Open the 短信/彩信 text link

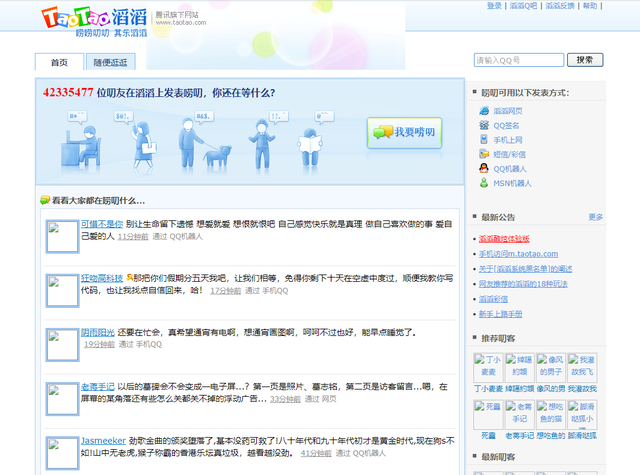[509, 154]
